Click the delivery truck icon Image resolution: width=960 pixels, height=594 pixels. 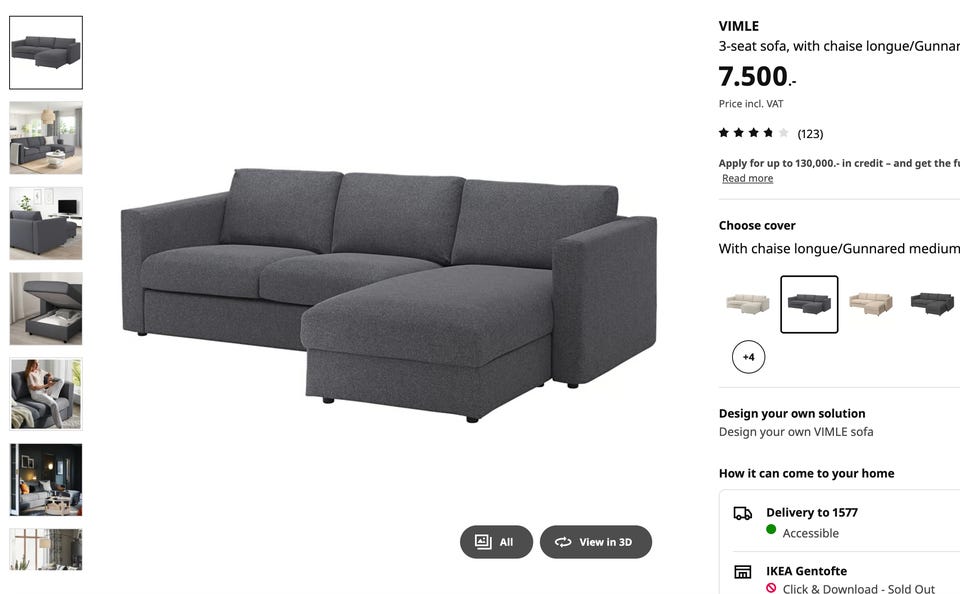click(743, 513)
